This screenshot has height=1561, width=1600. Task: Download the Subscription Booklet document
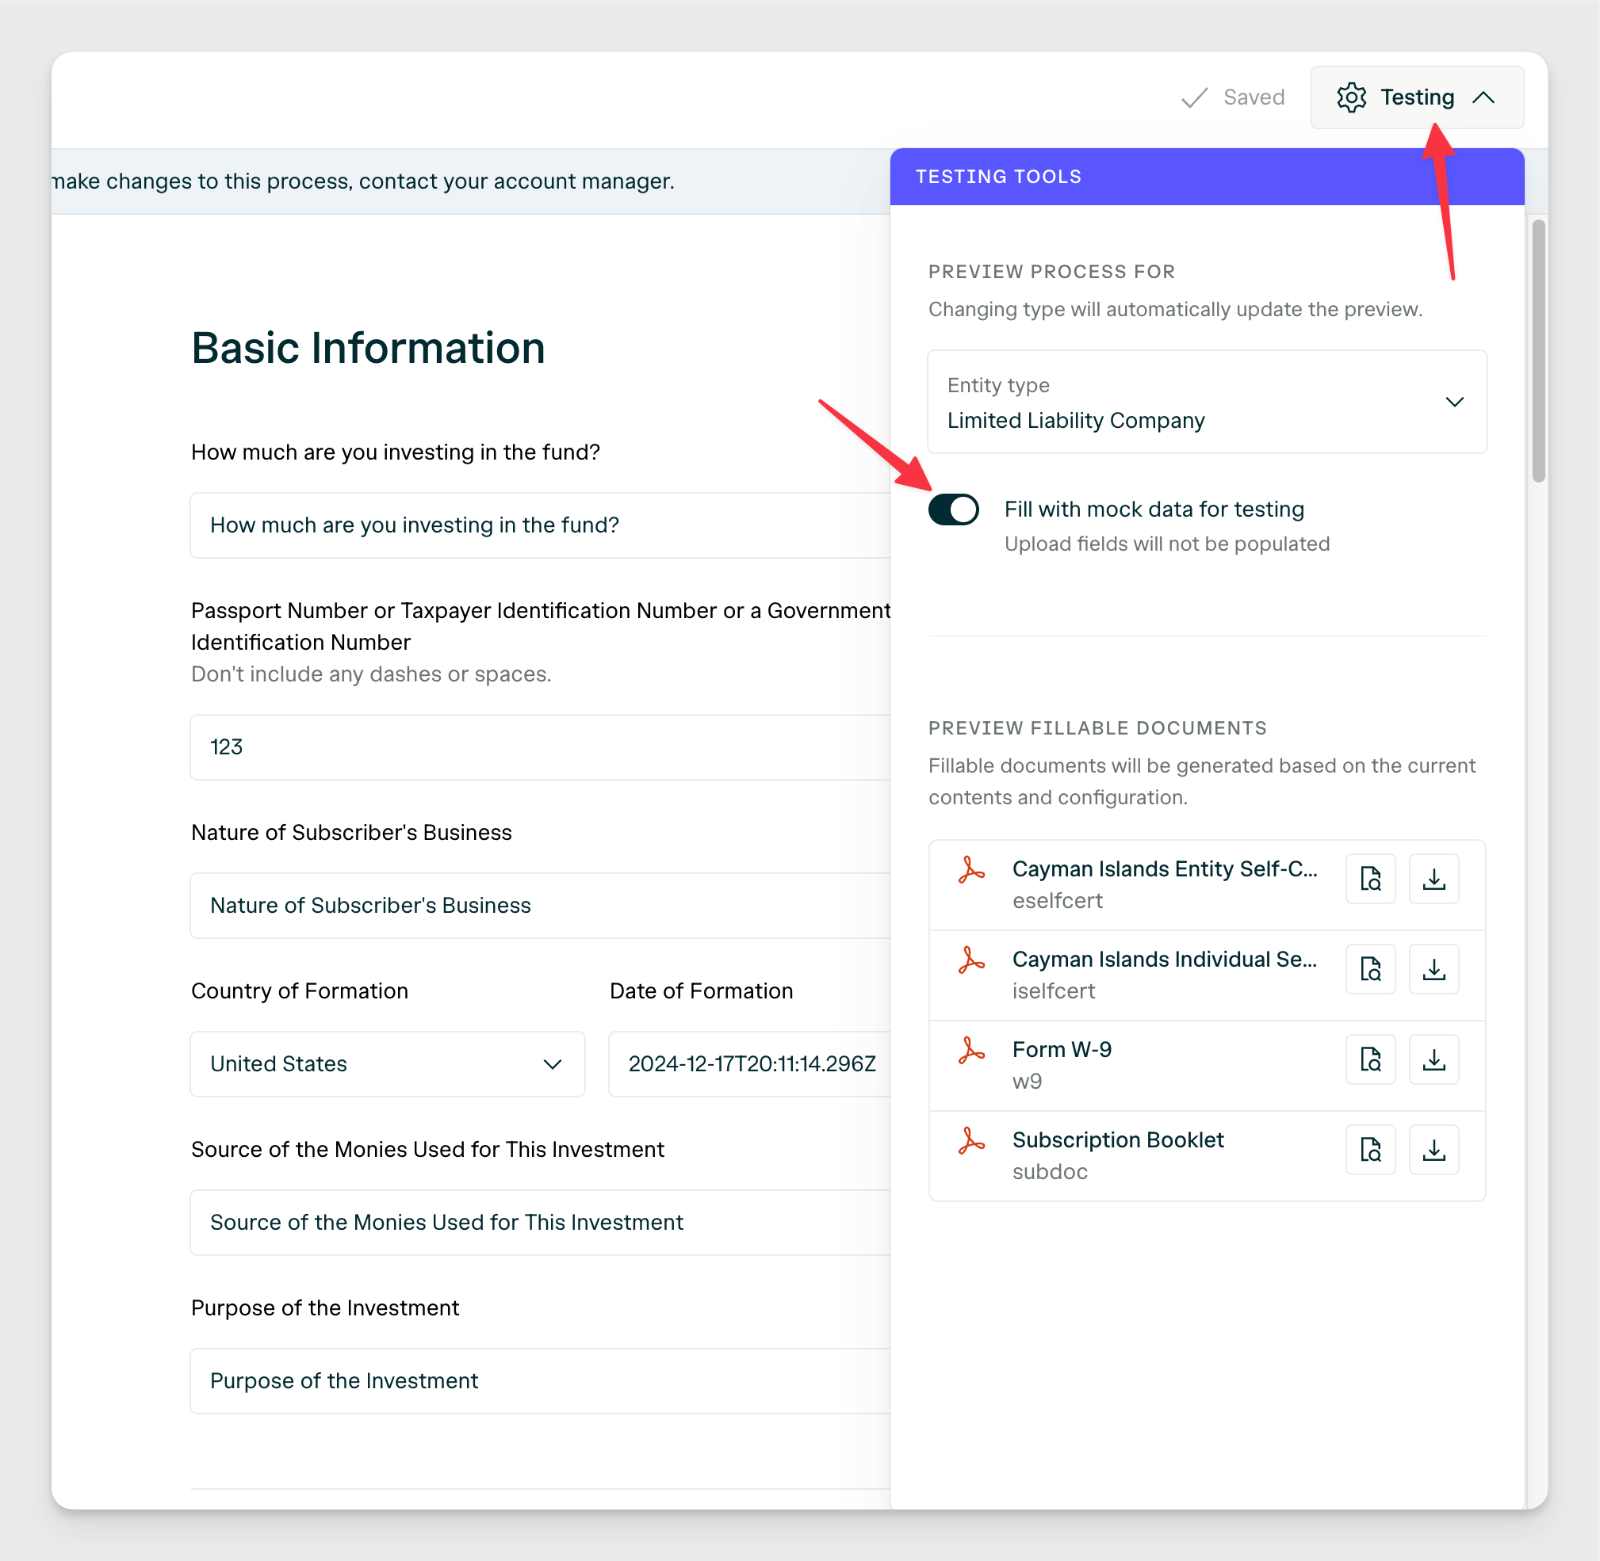pyautogui.click(x=1434, y=1149)
